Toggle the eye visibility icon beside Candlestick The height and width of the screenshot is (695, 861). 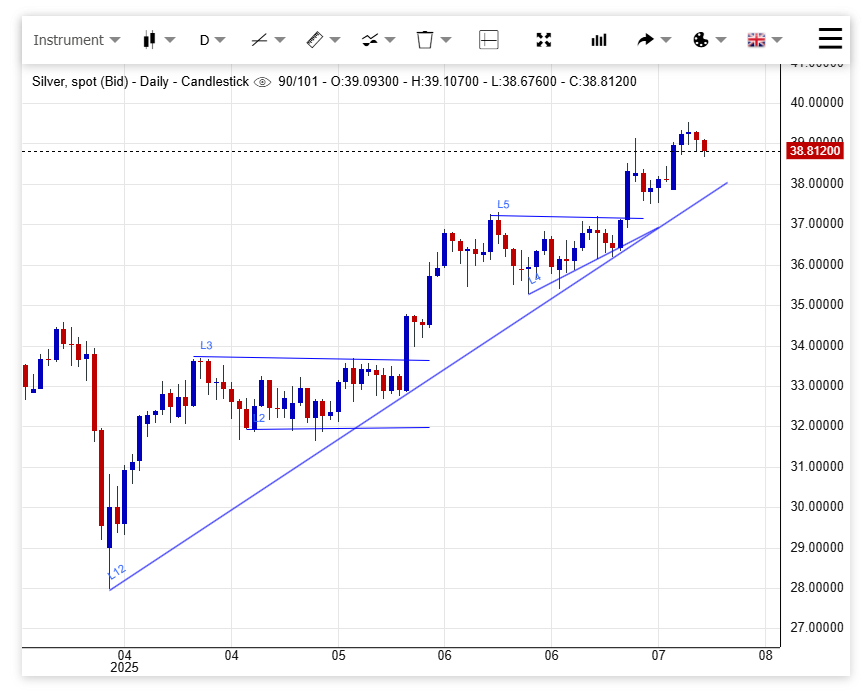click(263, 82)
